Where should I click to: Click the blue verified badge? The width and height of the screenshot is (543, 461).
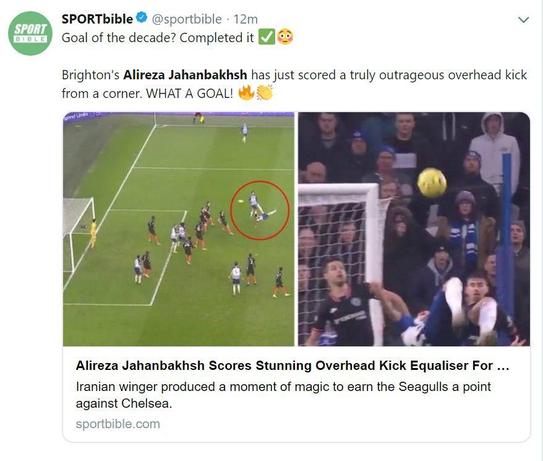pyautogui.click(x=141, y=18)
